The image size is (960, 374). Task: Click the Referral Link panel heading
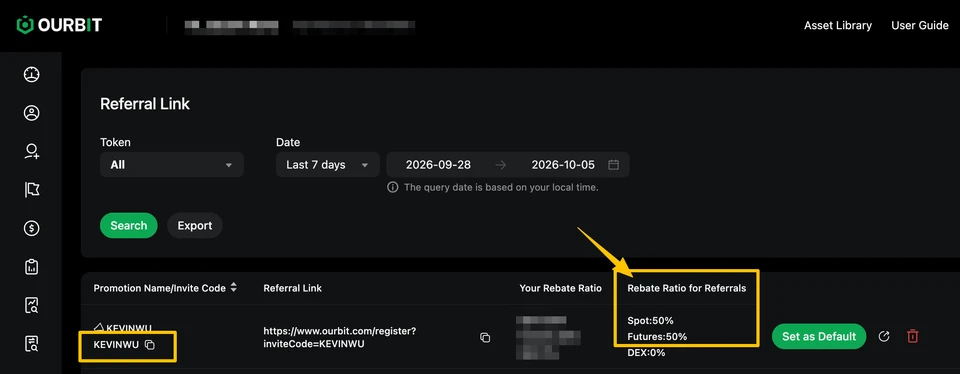pos(145,103)
